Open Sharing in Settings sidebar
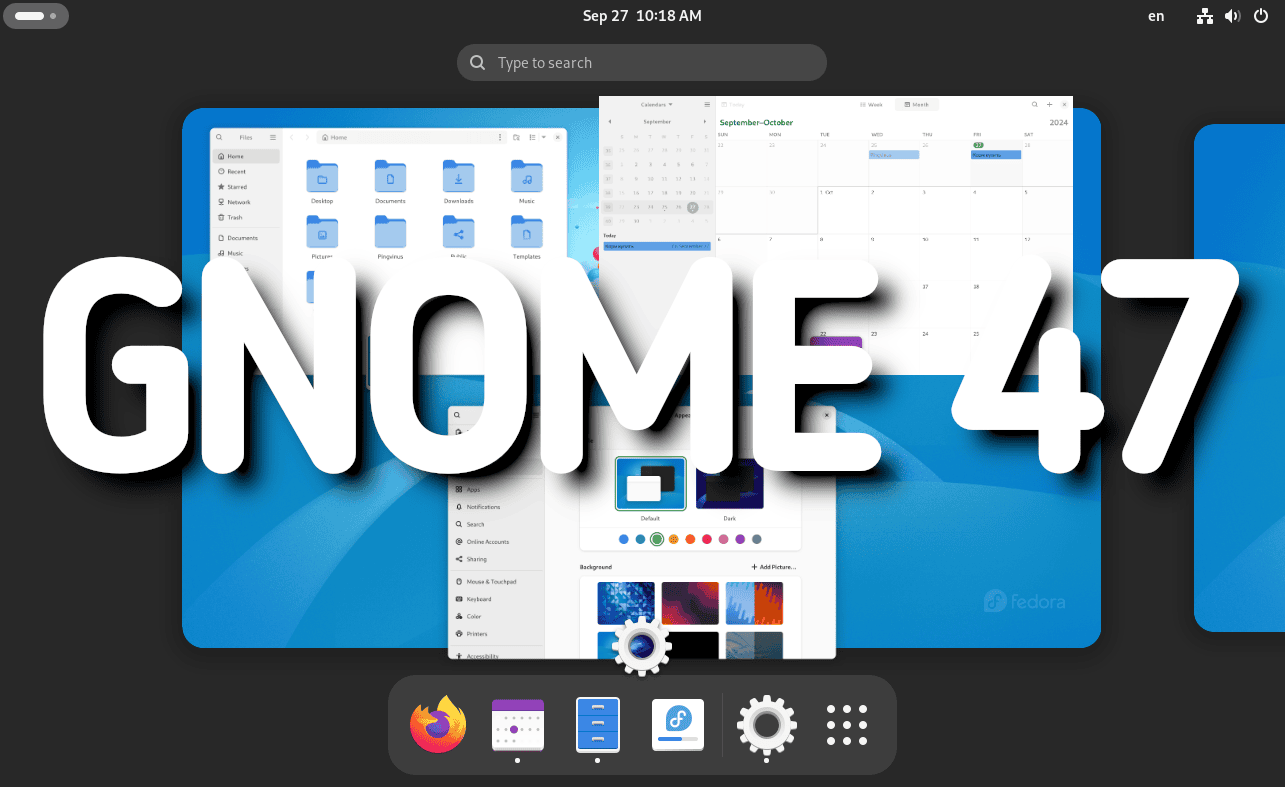Image resolution: width=1285 pixels, height=787 pixels. point(496,559)
